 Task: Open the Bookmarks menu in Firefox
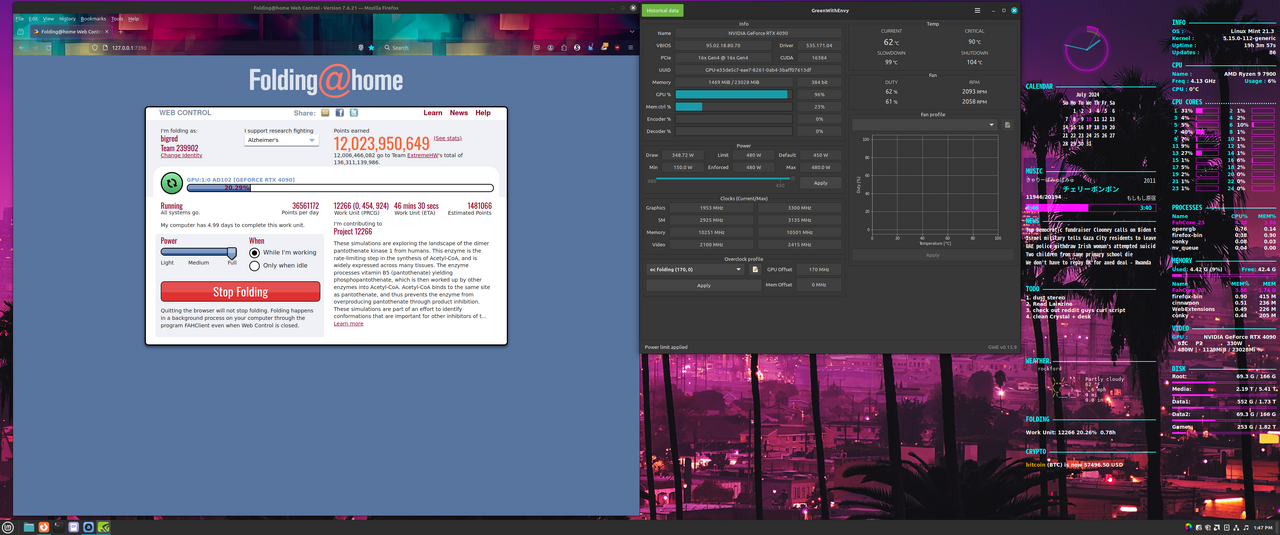[x=93, y=19]
